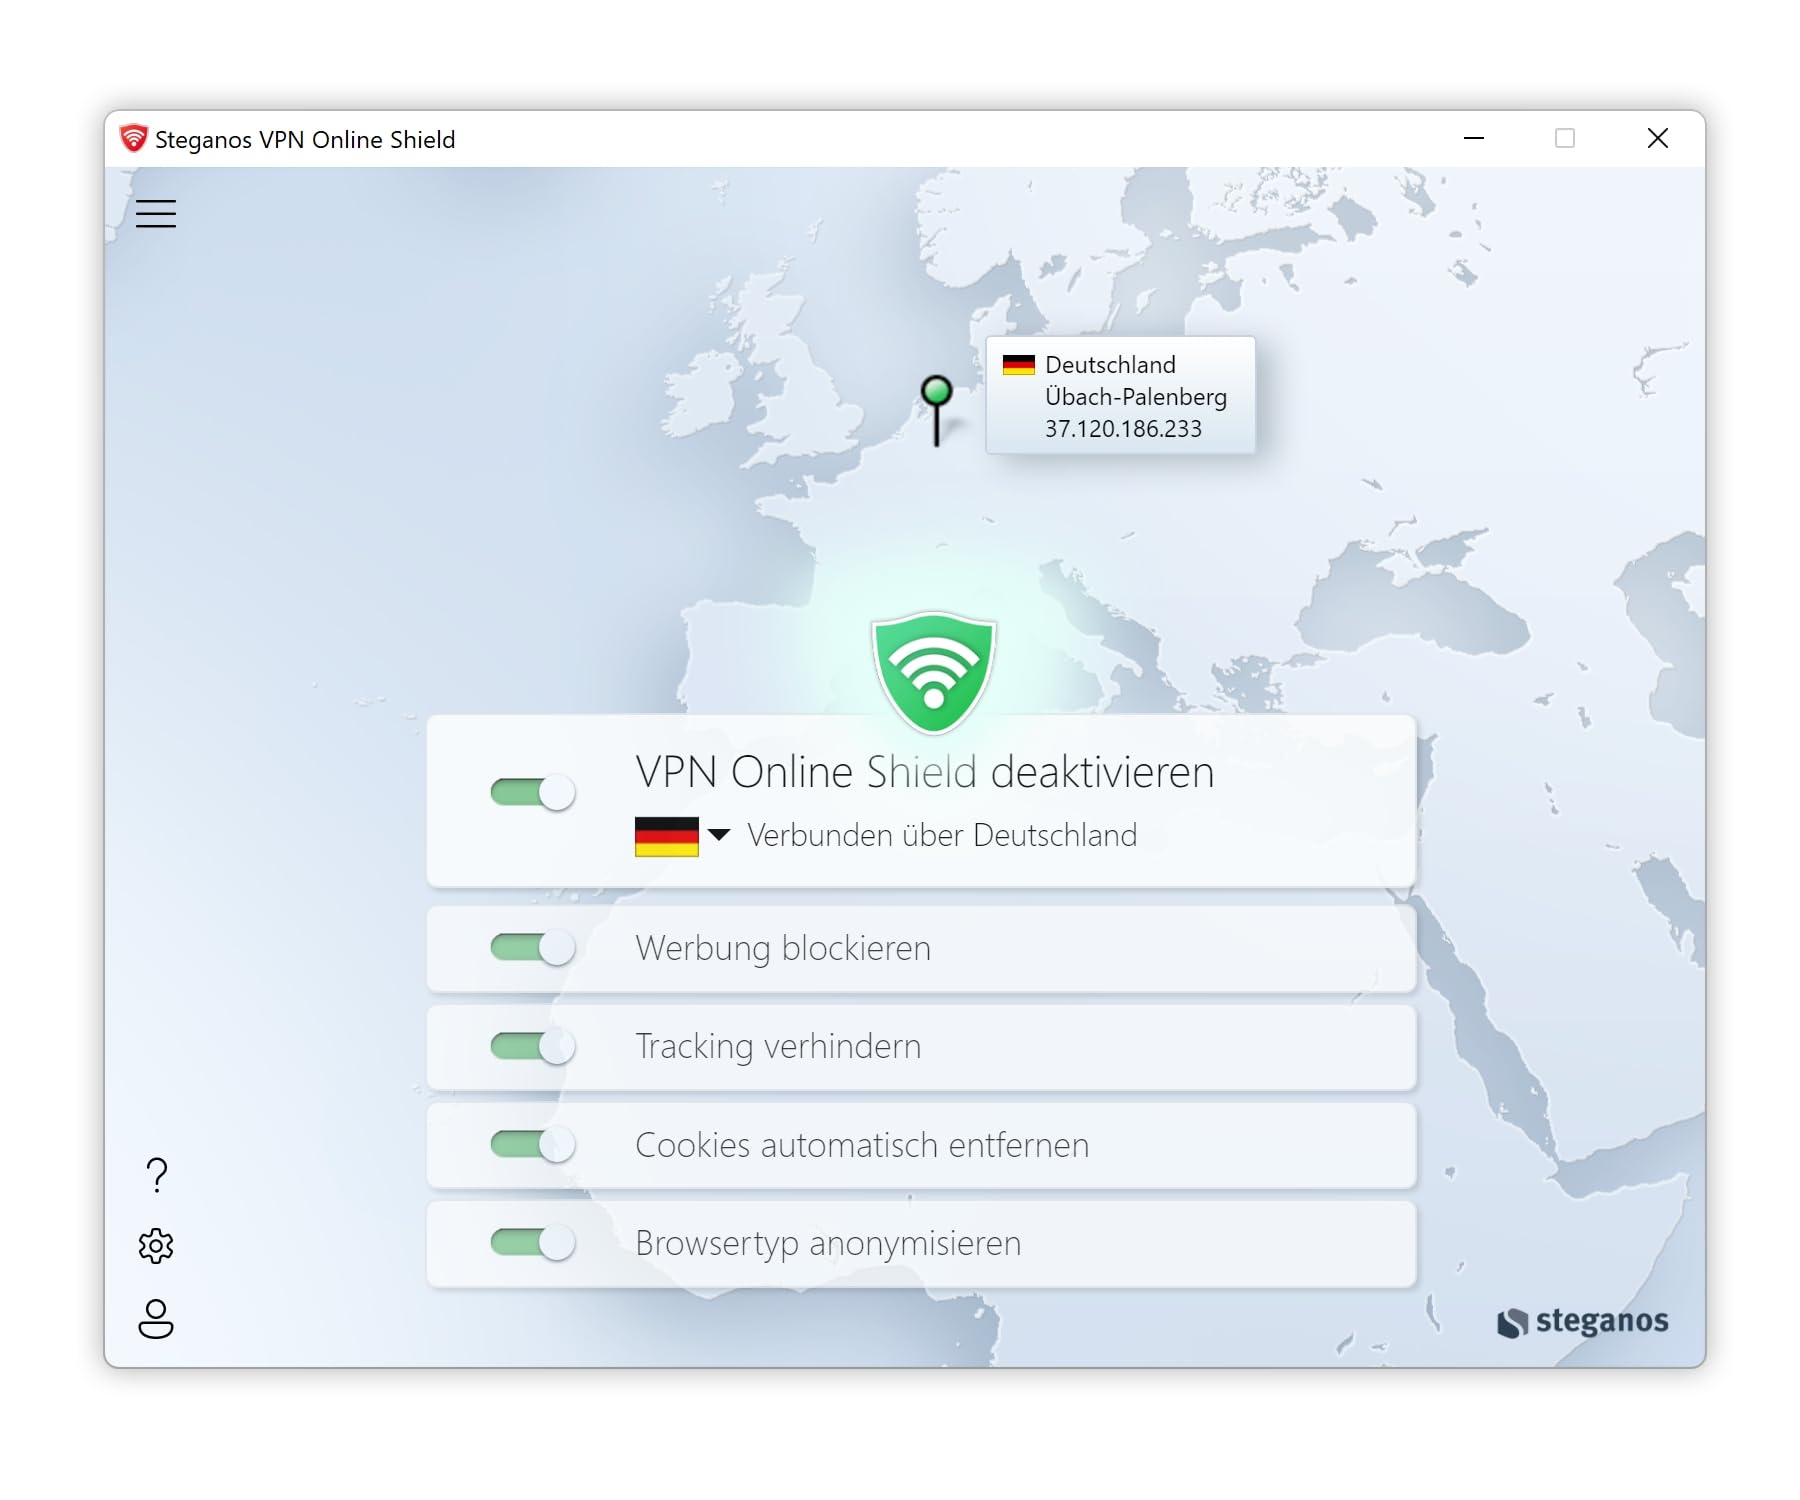1800x1500 pixels.
Task: Click 'Verbunden über Deutschland' status text
Action: pos(942,835)
